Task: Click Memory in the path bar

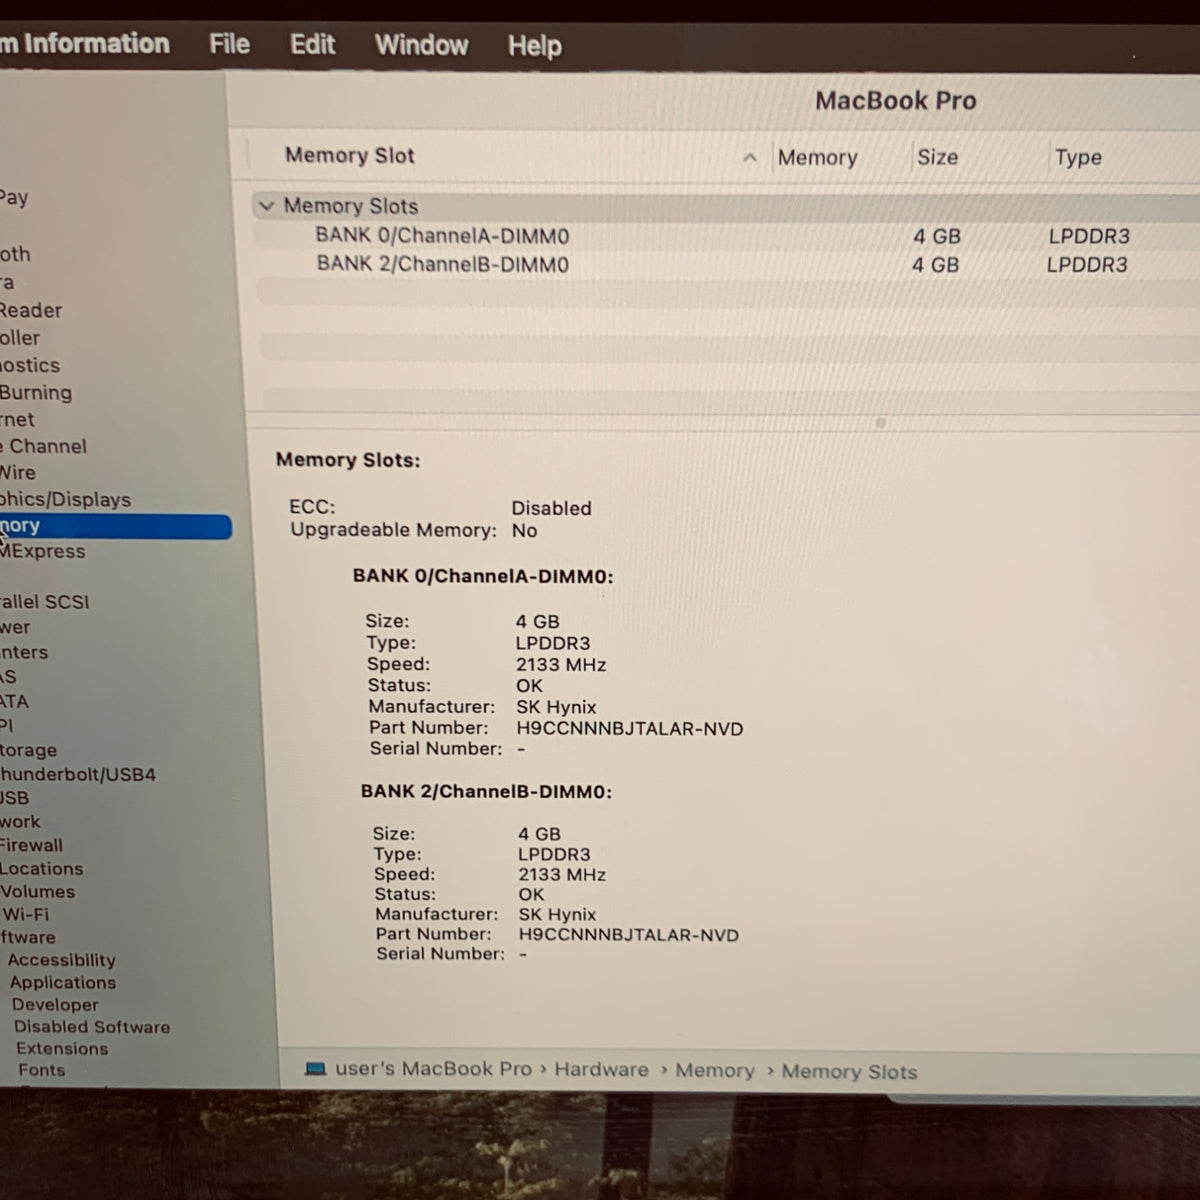Action: coord(715,1070)
